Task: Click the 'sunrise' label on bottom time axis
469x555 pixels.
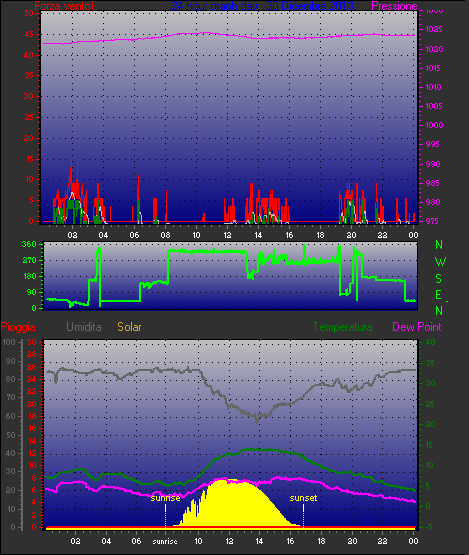Action: tap(165, 541)
